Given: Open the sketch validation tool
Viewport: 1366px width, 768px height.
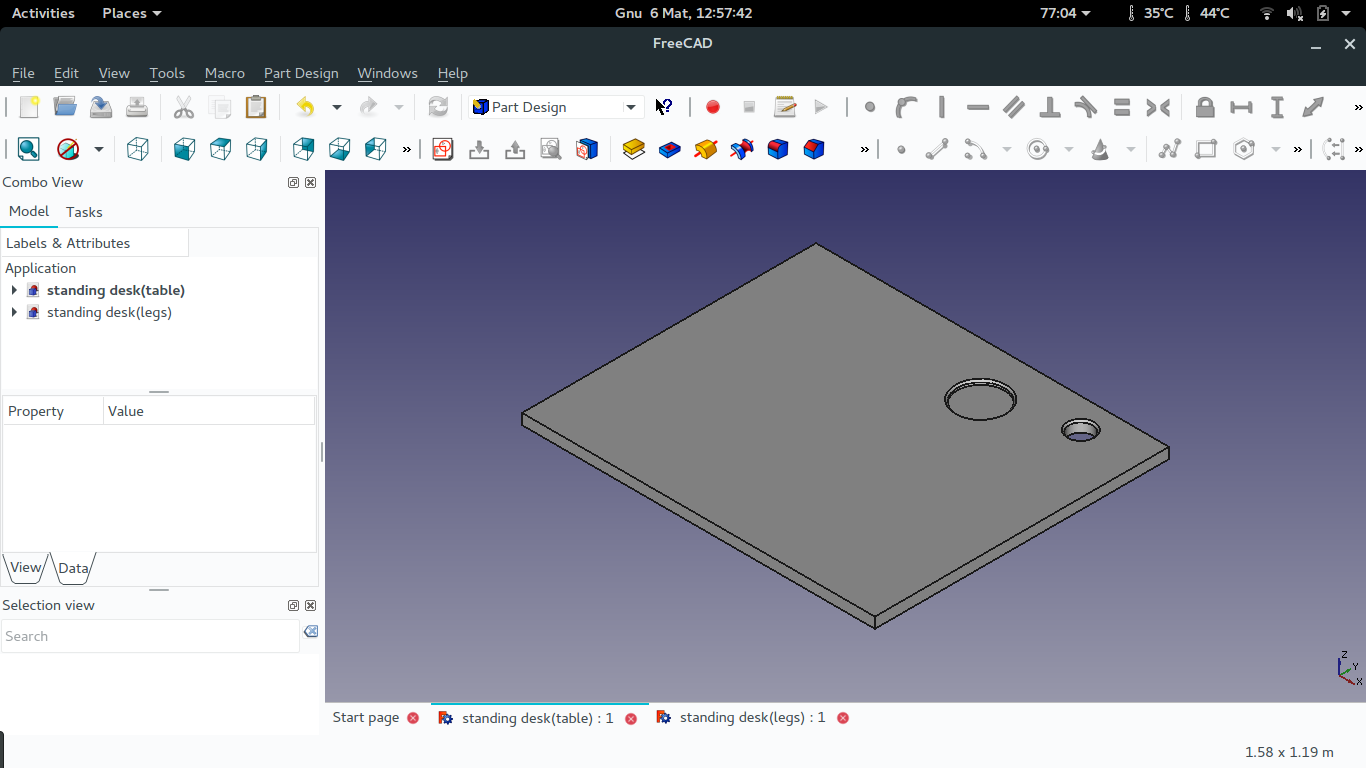Looking at the screenshot, I should pyautogui.click(x=550, y=148).
